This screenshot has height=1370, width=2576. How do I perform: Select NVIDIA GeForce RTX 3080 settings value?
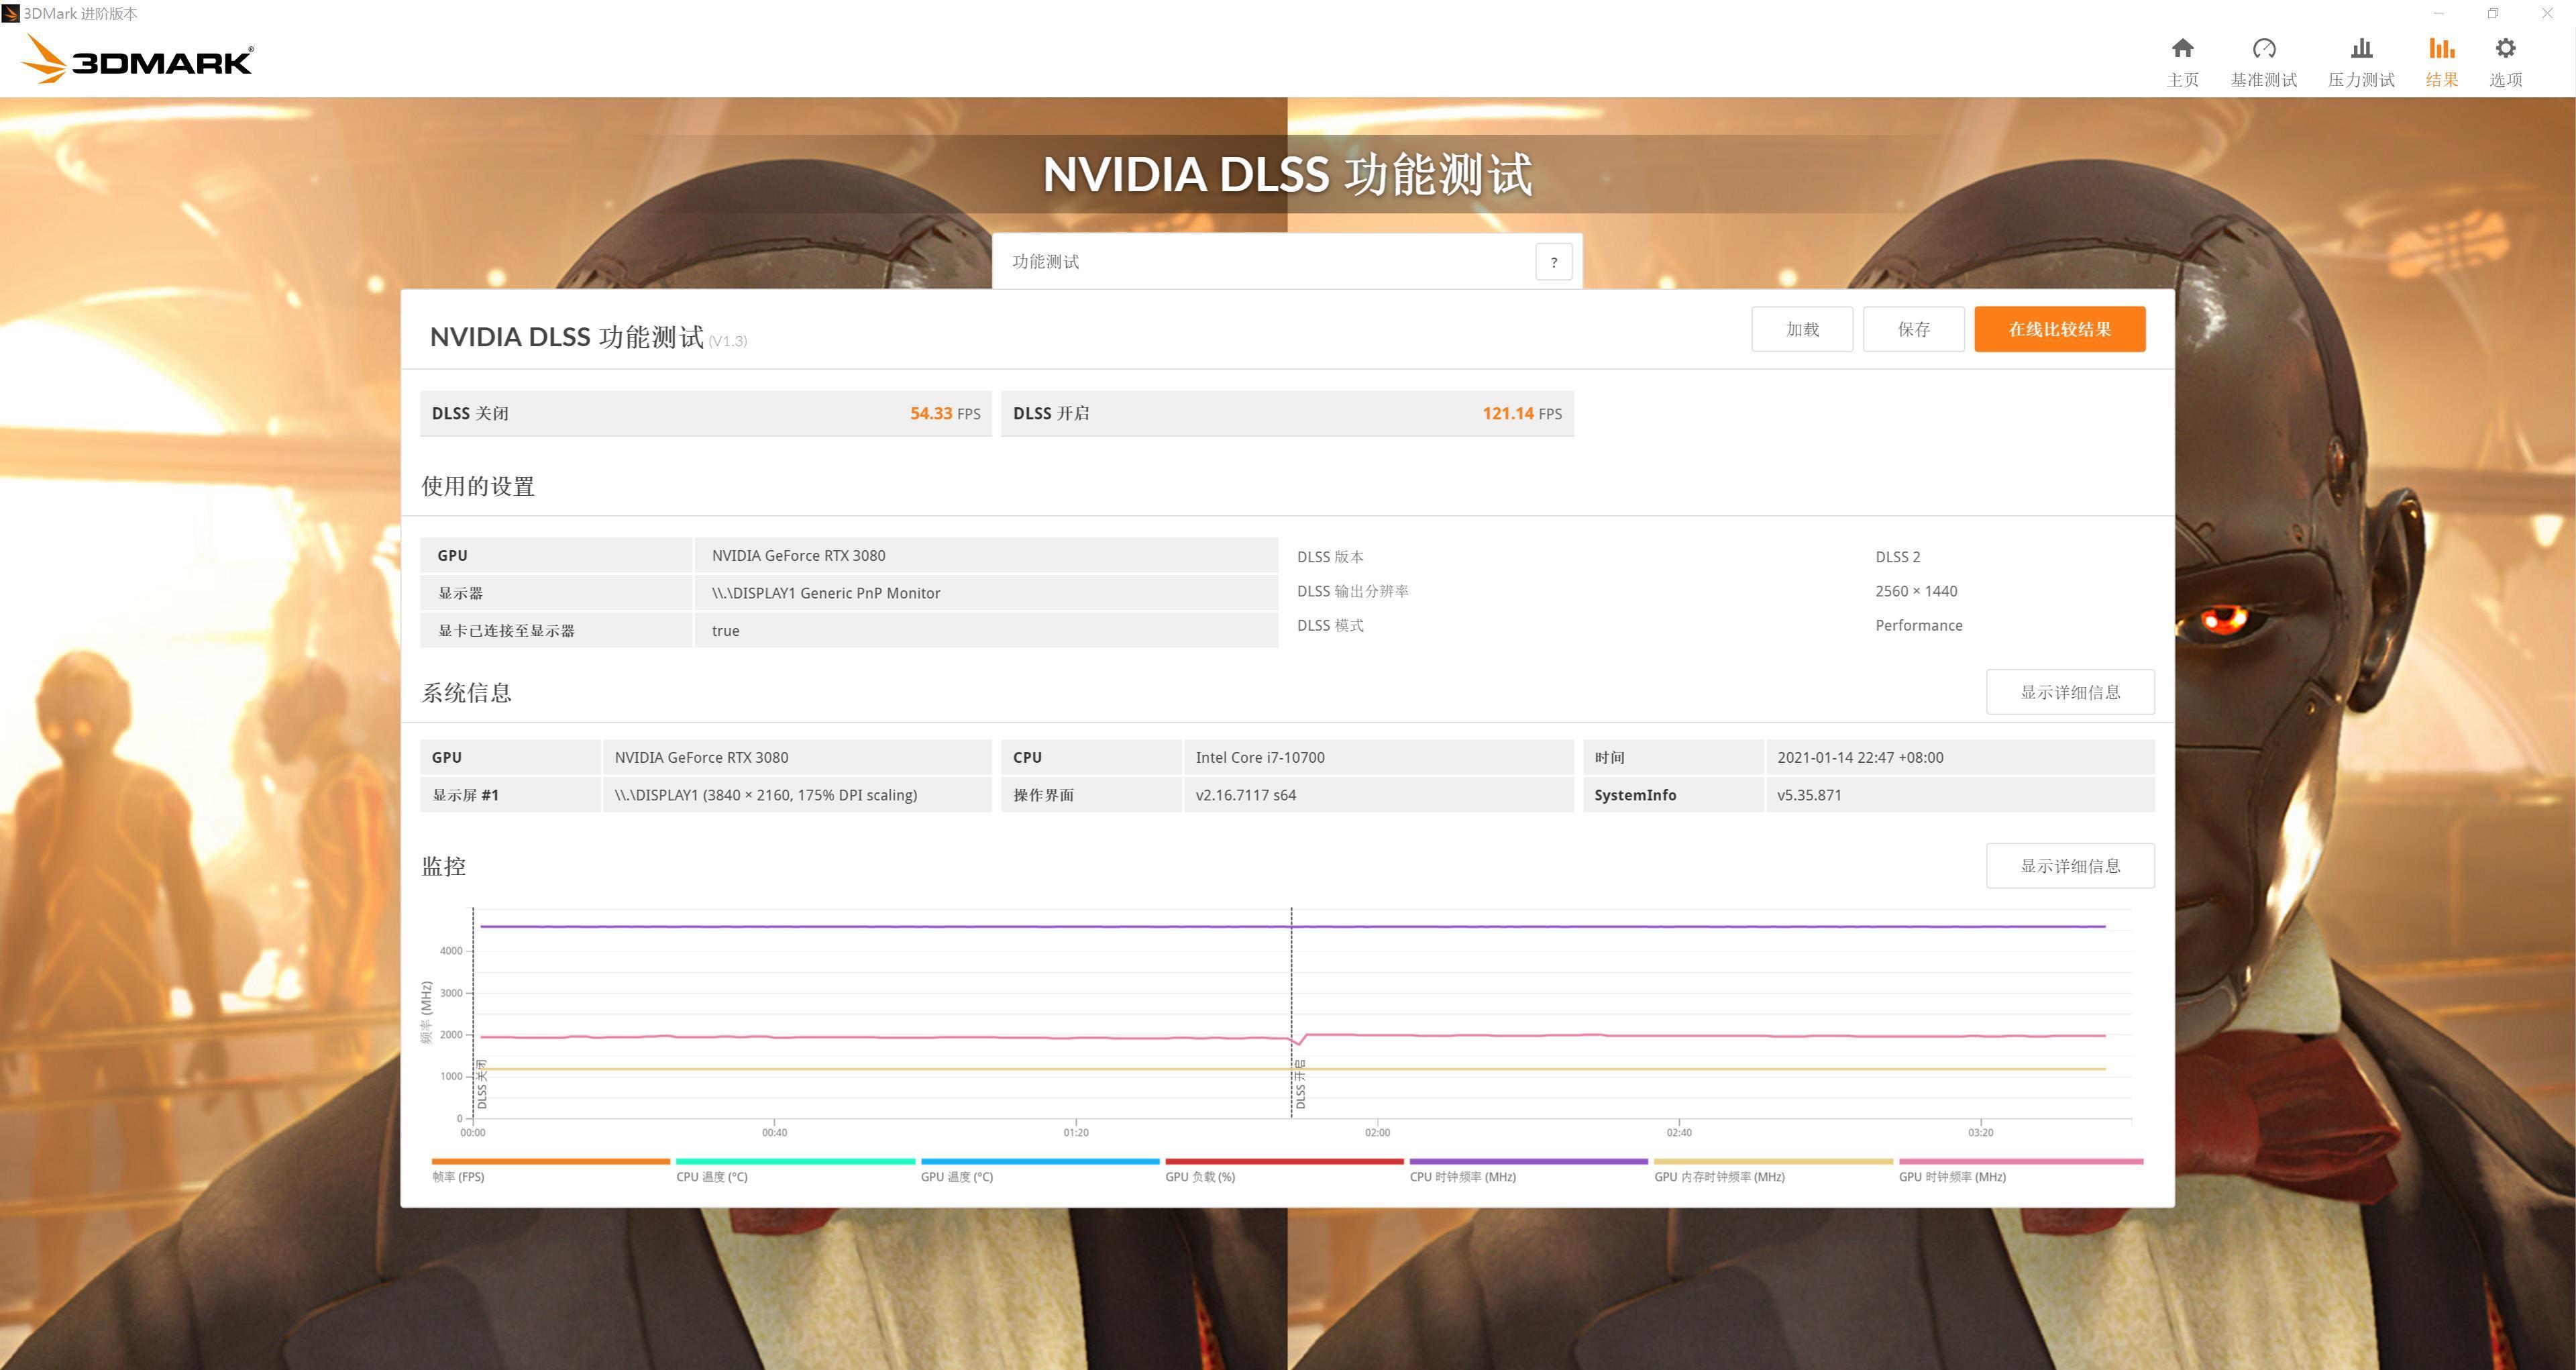[x=798, y=555]
